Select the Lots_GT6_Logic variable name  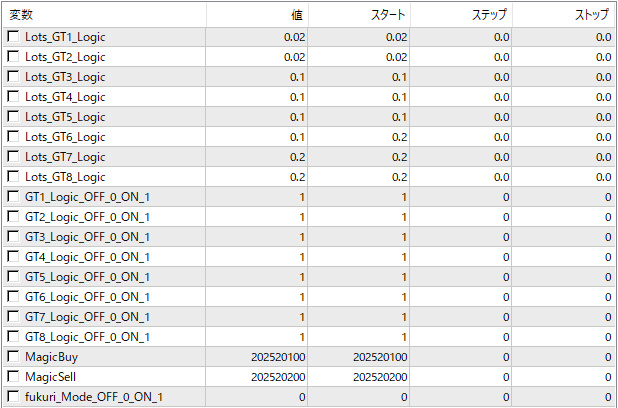65,137
